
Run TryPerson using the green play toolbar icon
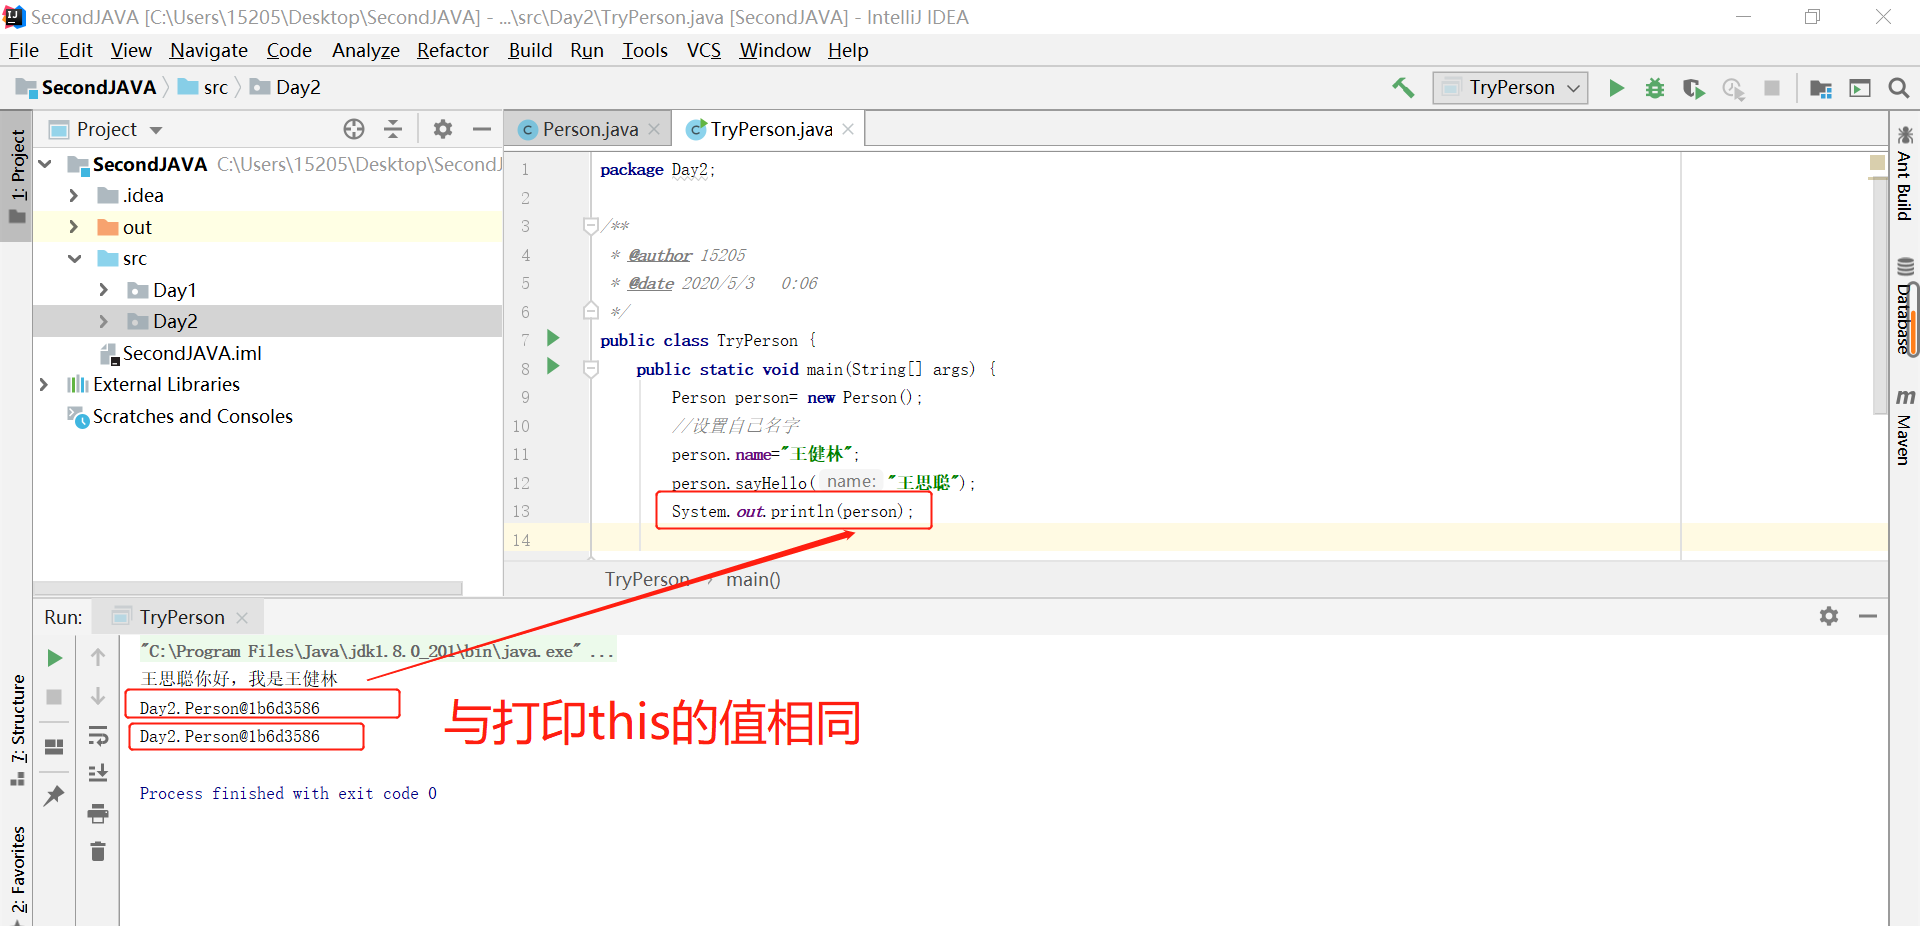click(1617, 88)
